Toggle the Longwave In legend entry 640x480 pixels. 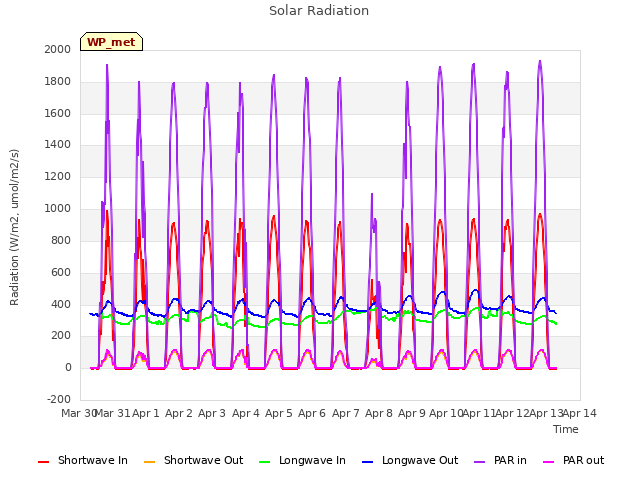[302, 460]
